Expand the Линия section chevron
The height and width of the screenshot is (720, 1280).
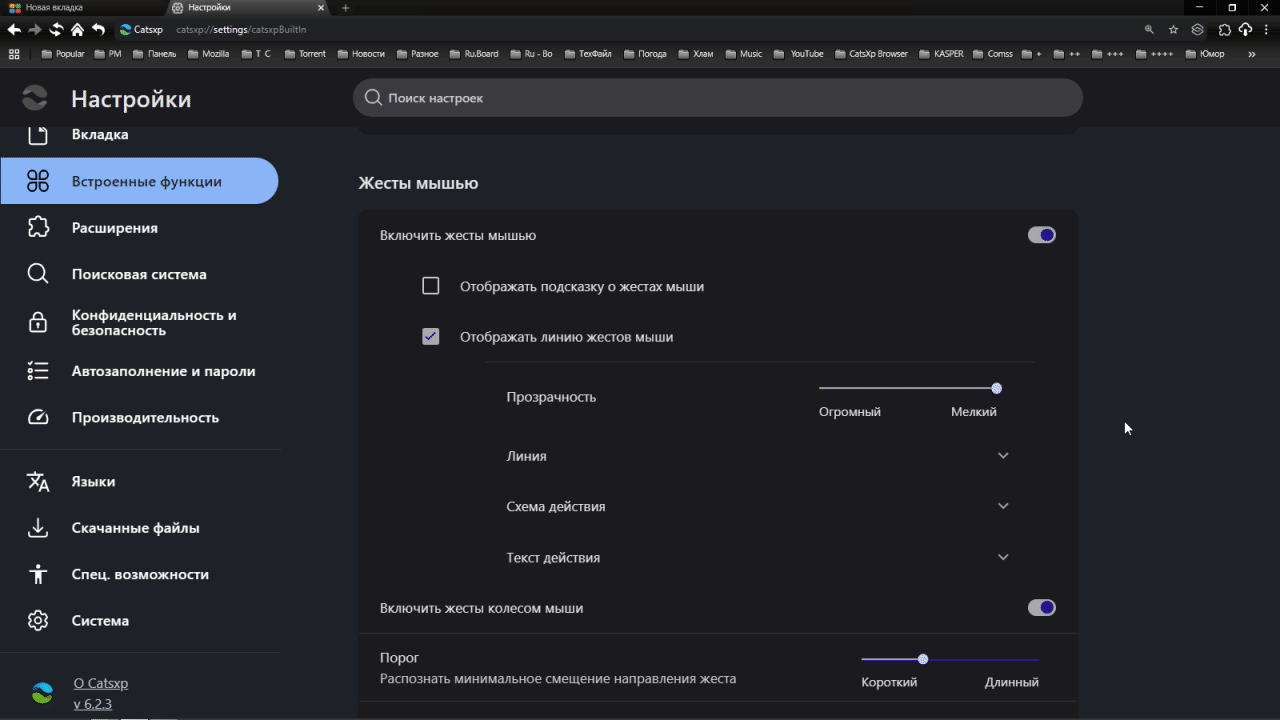coord(1003,456)
